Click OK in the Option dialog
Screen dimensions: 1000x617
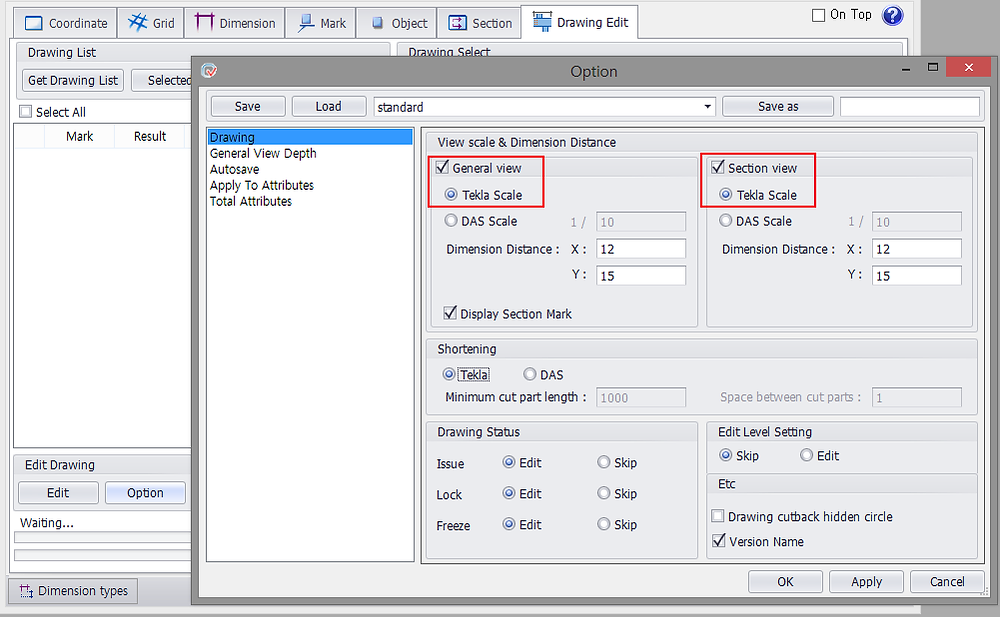[x=785, y=581]
